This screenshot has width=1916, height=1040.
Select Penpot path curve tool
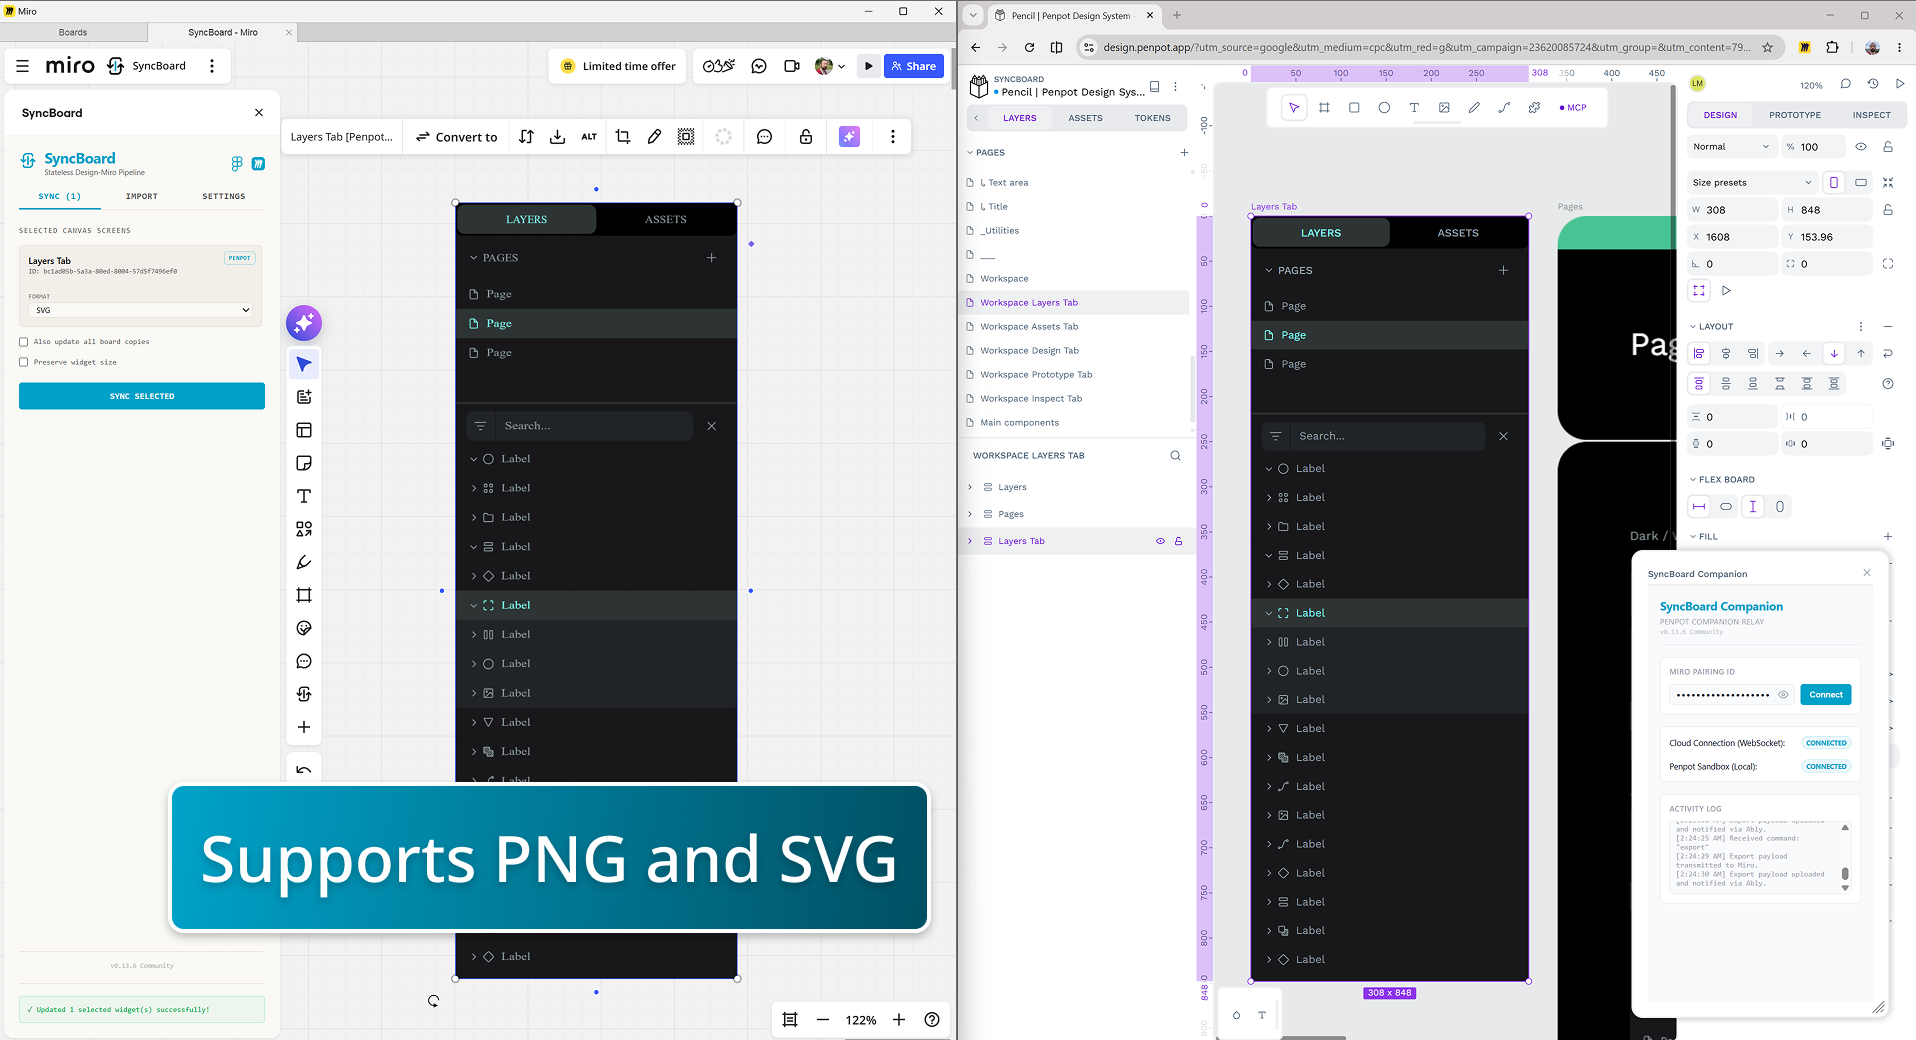[x=1504, y=108]
